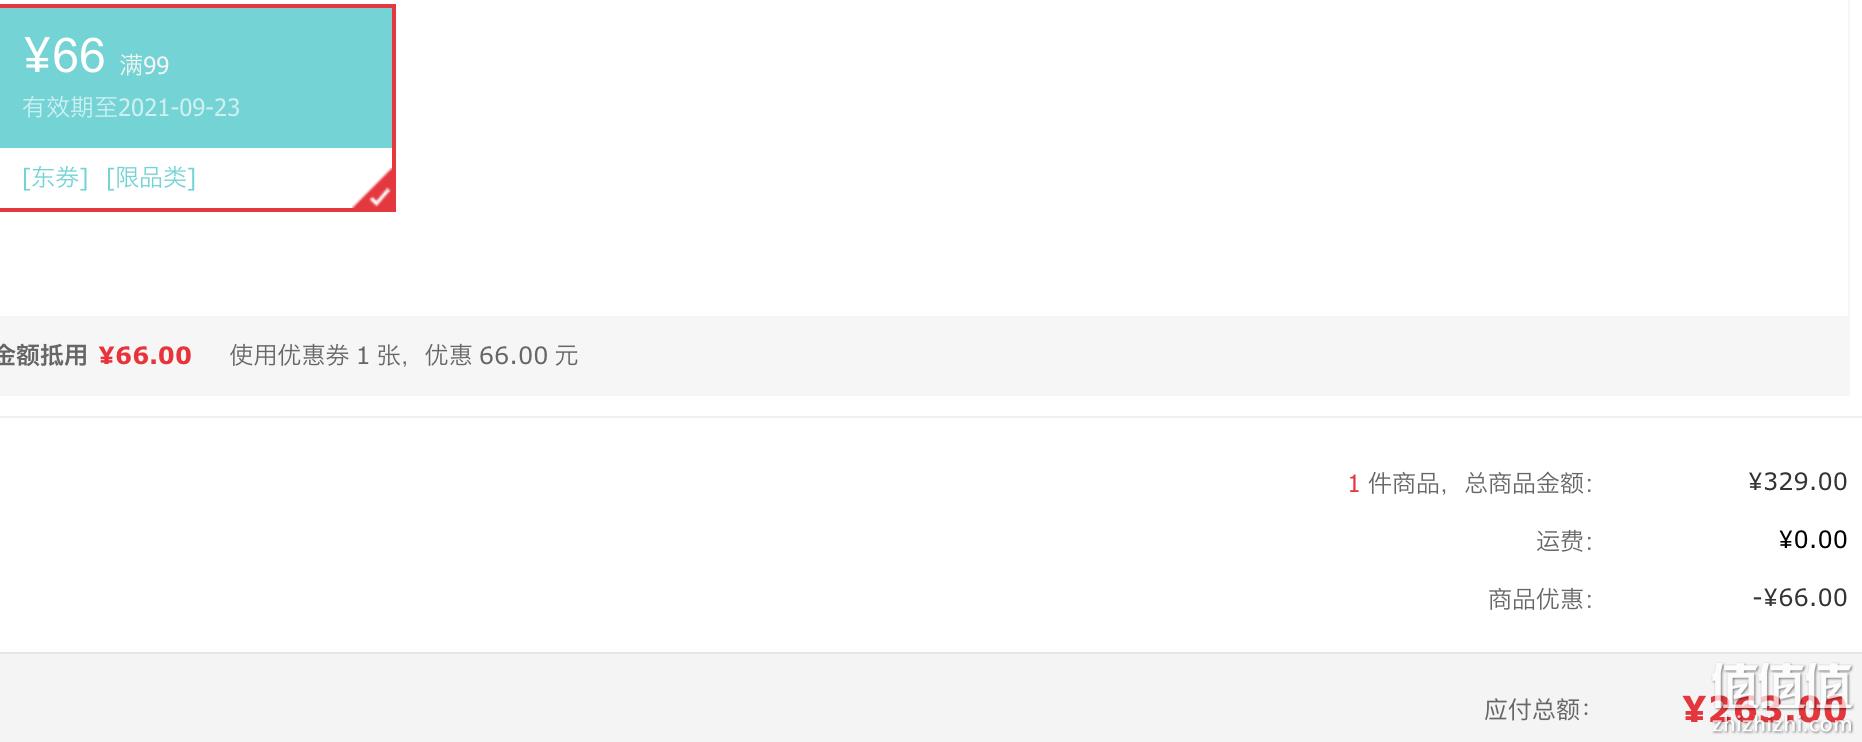The height and width of the screenshot is (742, 1862).
Task: Click the 运费 shipping label
Action: pyautogui.click(x=1564, y=542)
